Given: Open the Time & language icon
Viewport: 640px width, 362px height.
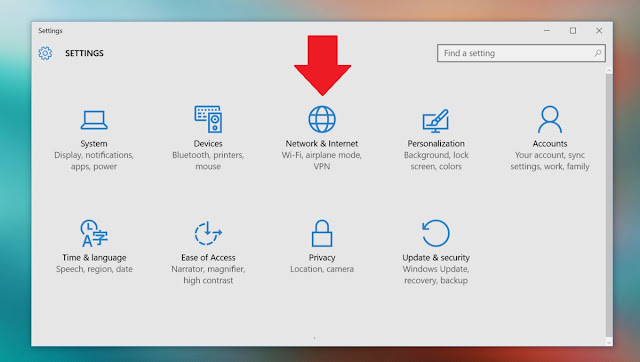Looking at the screenshot, I should (94, 233).
